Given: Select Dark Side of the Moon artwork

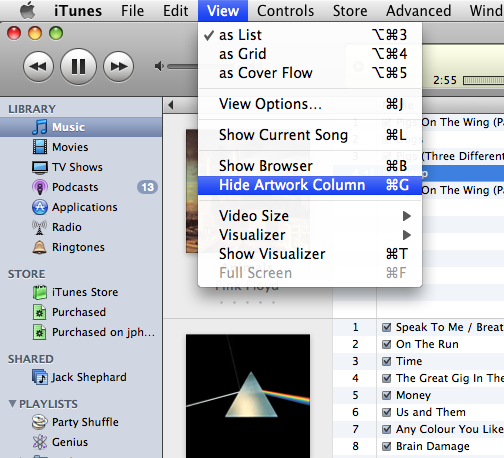Looking at the screenshot, I should tap(248, 396).
